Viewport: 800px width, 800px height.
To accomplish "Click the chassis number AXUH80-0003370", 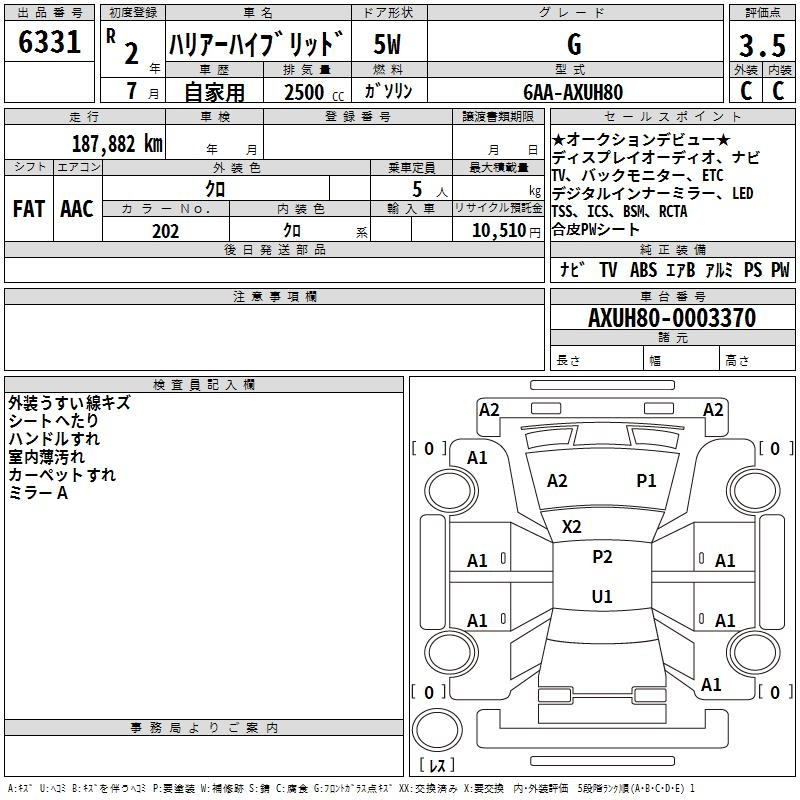I will (672, 318).
